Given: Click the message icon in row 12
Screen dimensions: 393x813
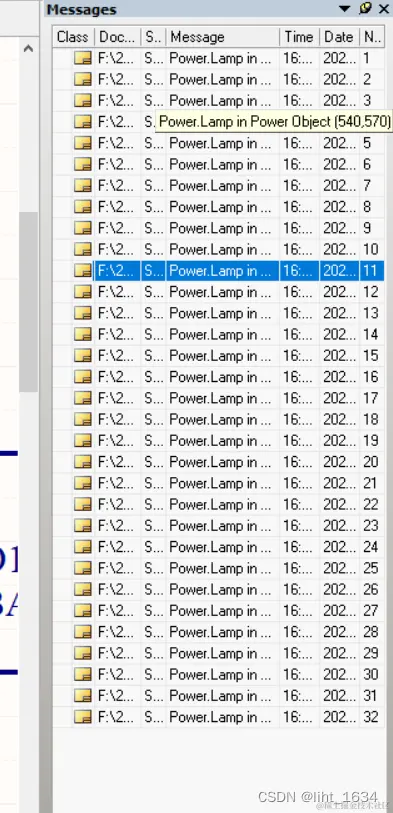Looking at the screenshot, I should [83, 292].
